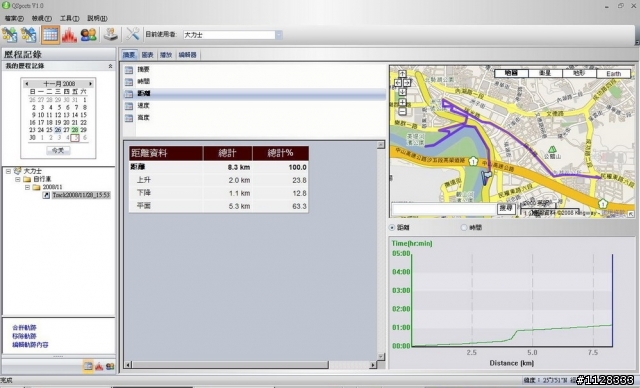Select date 26 in the calendar
Screen dimensions: 640x388
58,130
